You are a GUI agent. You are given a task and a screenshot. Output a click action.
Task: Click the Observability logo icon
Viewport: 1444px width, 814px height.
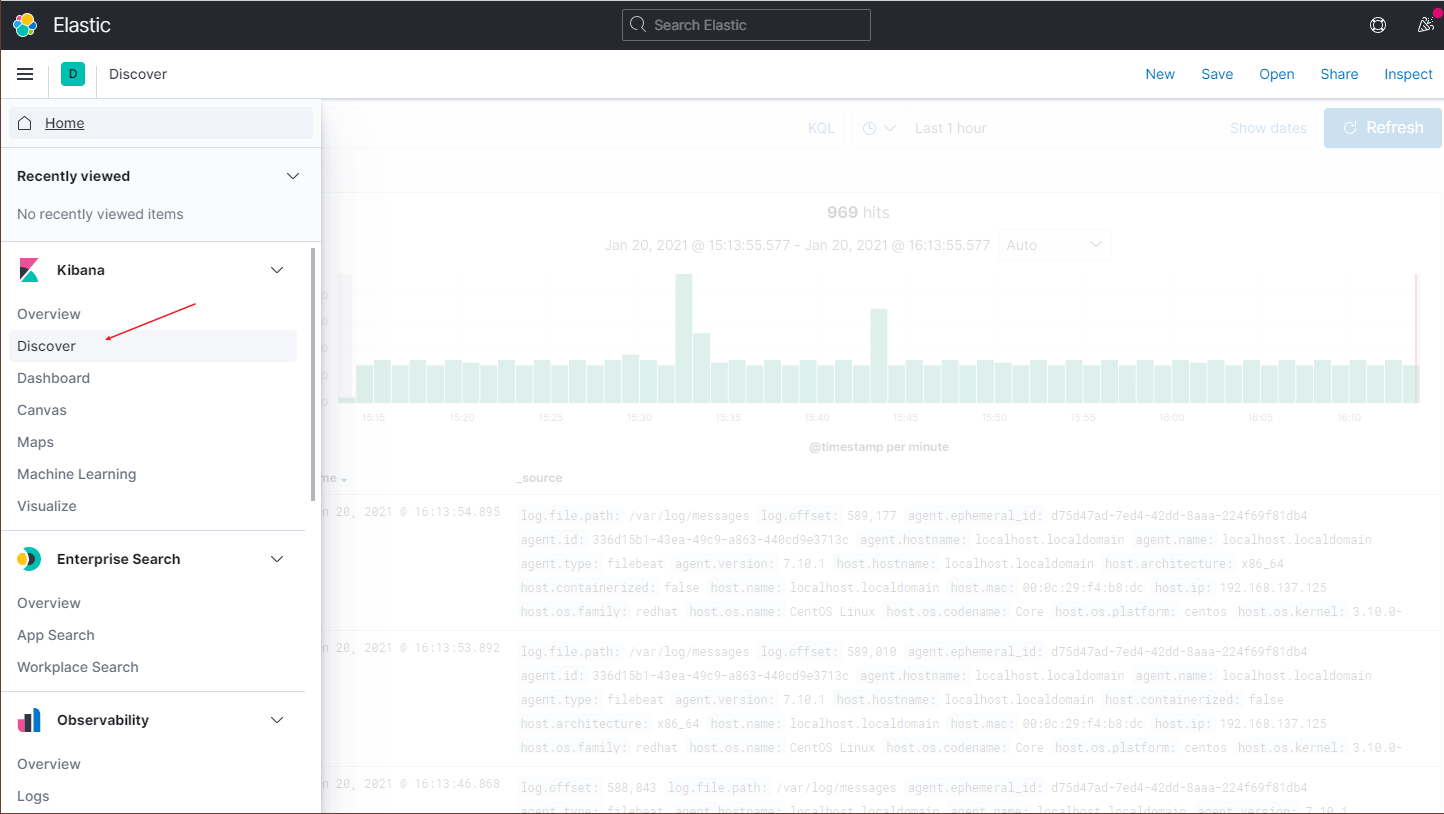tap(29, 720)
